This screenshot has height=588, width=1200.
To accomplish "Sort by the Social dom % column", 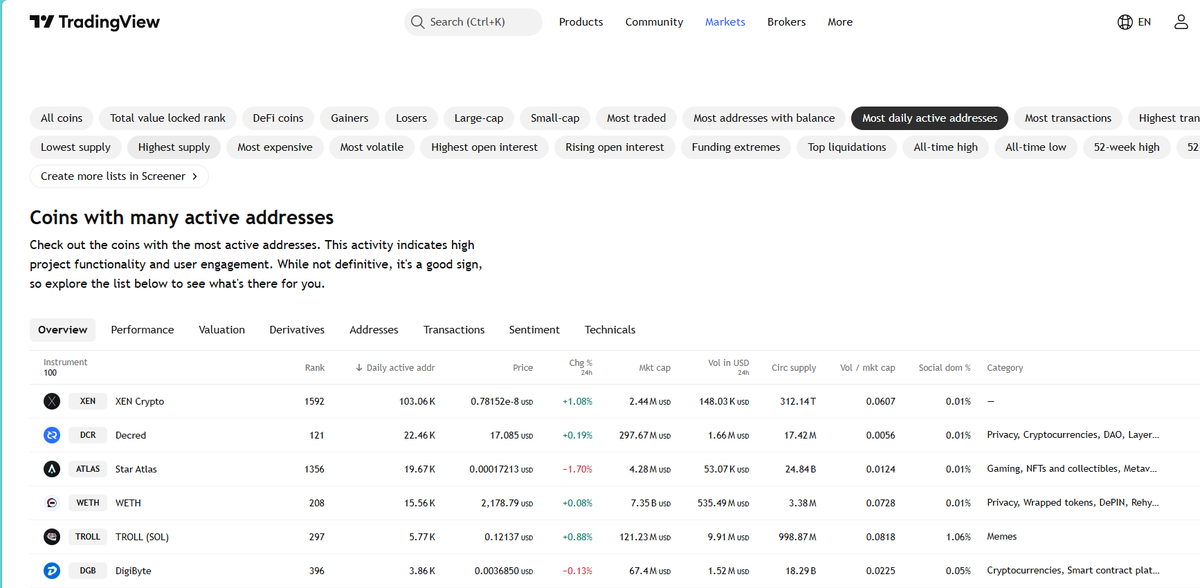I will (x=945, y=368).
